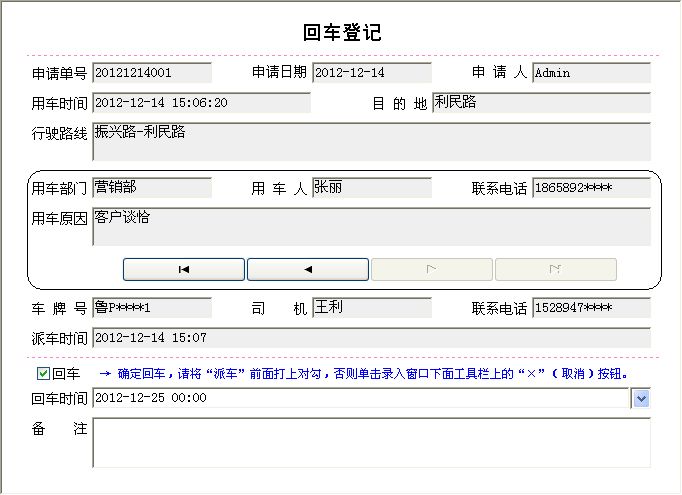682x495 pixels.
Task: Click the 目的地 利民路 field
Action: click(541, 103)
